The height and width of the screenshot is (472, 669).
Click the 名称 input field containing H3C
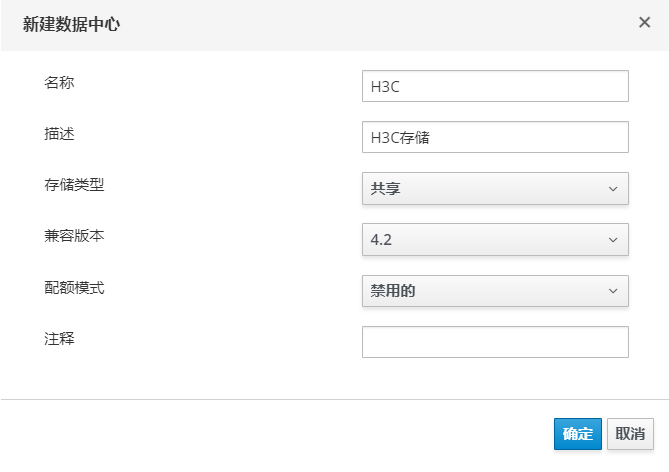[x=495, y=86]
